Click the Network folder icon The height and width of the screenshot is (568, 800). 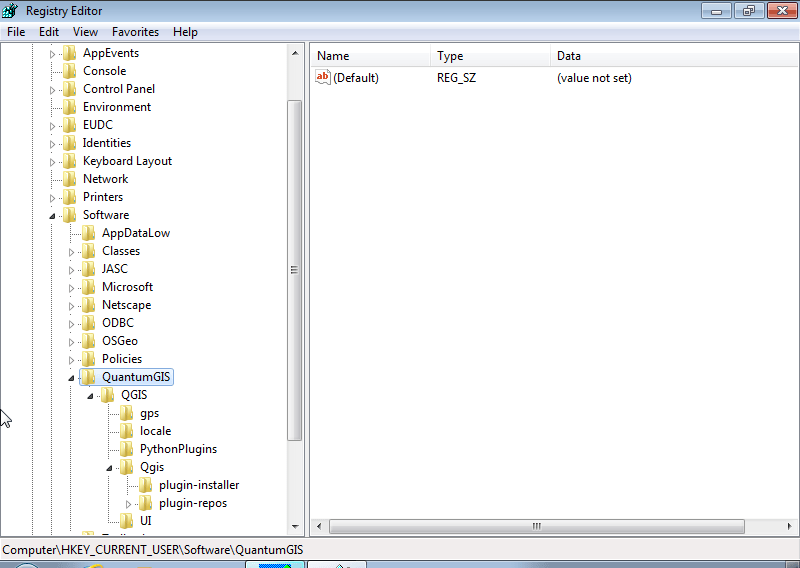(69, 179)
